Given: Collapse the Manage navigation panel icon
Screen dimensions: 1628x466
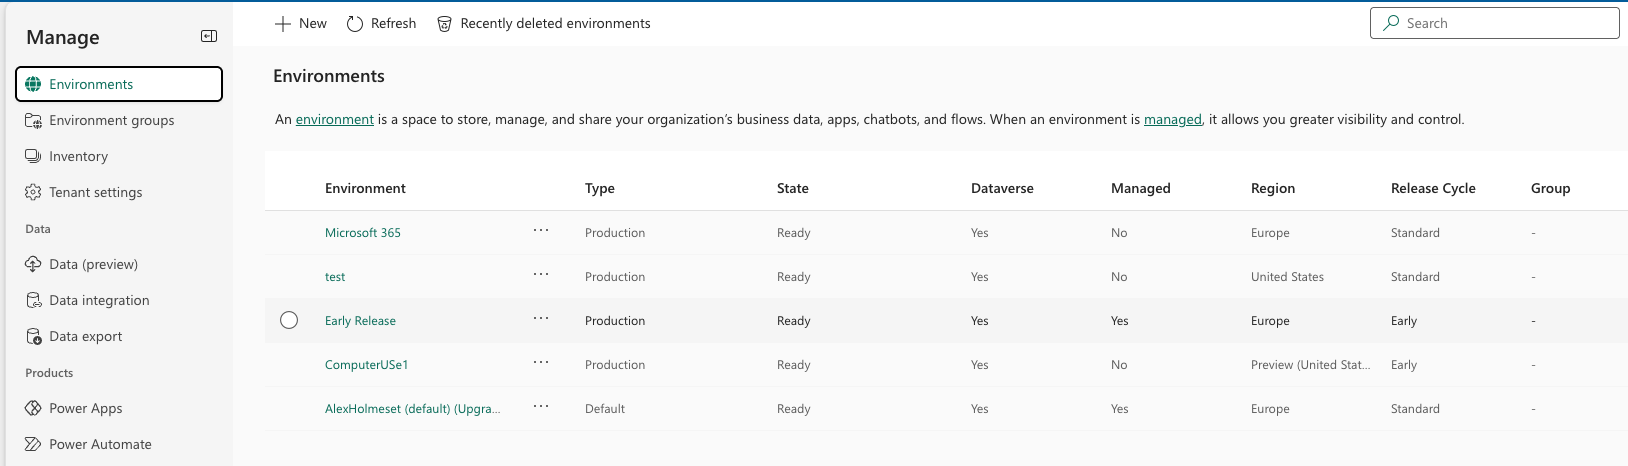Looking at the screenshot, I should [x=209, y=36].
